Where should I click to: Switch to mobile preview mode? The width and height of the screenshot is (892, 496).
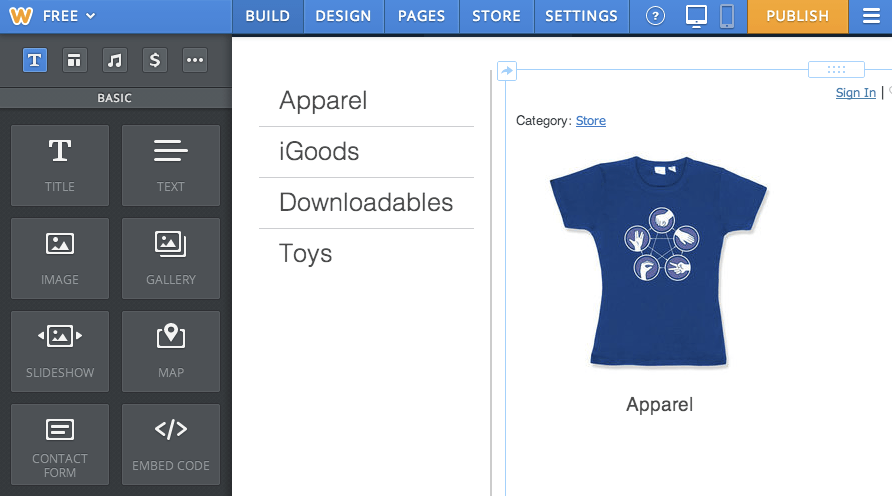pos(726,16)
